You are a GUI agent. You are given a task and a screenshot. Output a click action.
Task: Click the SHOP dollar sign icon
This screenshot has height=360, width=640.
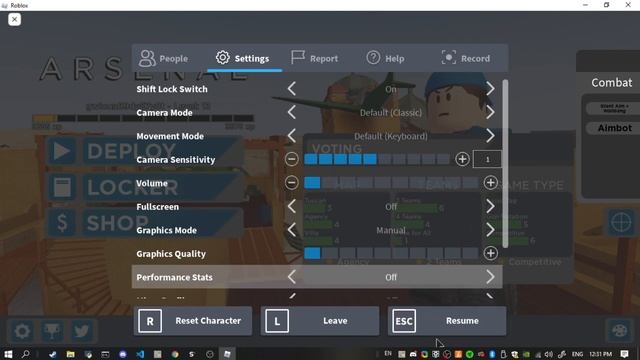pos(61,223)
